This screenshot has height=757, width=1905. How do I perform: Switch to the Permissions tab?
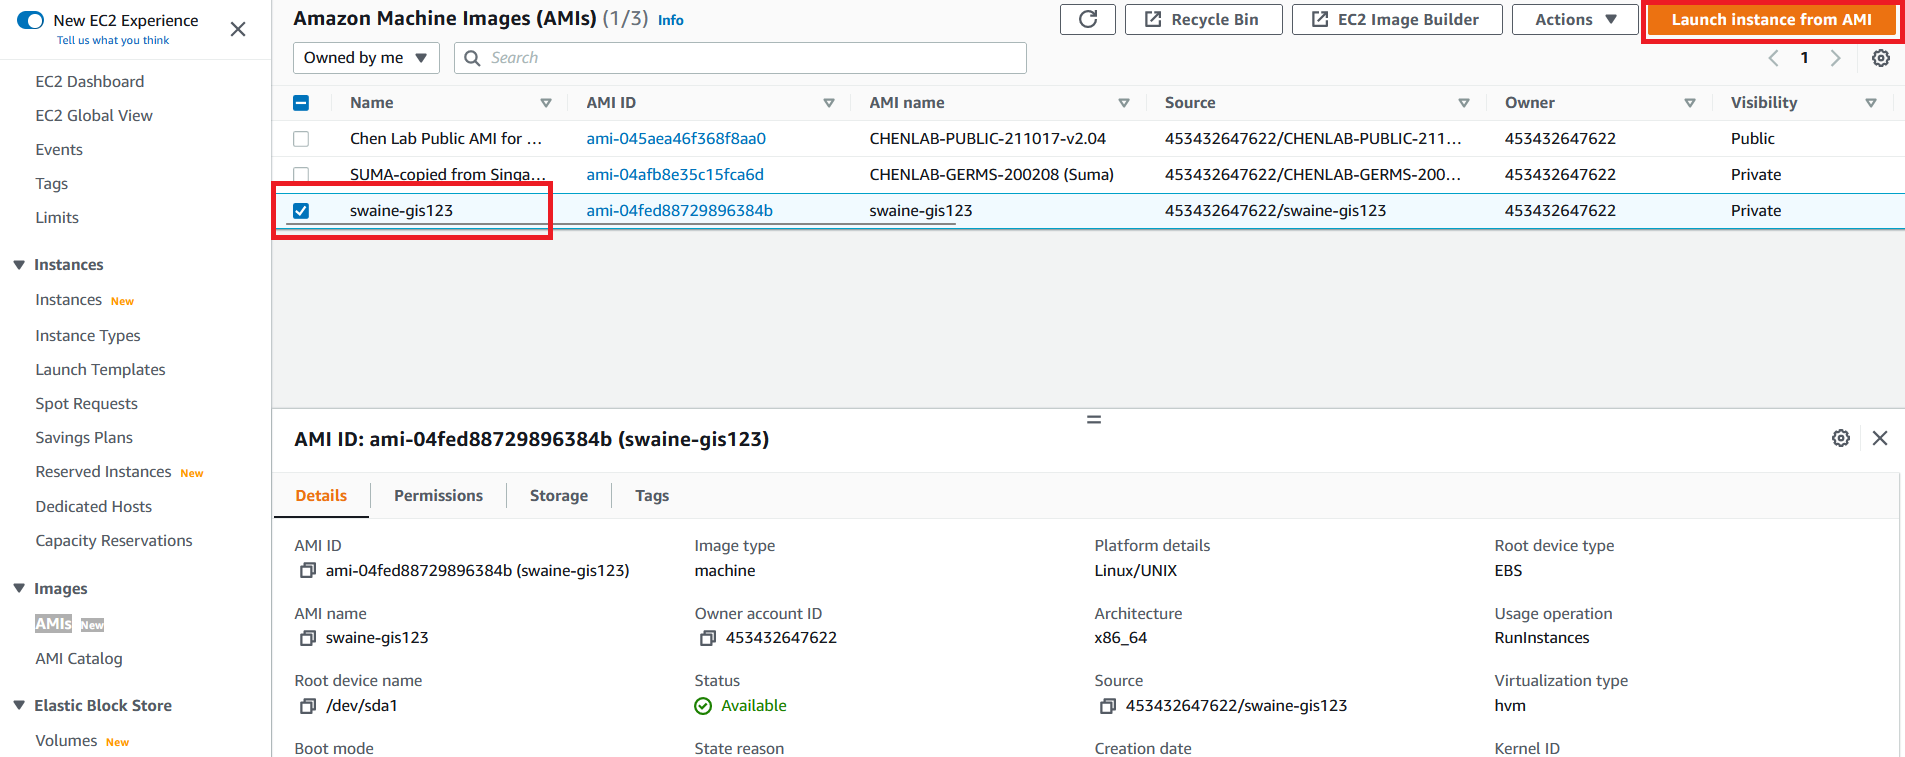[438, 496]
